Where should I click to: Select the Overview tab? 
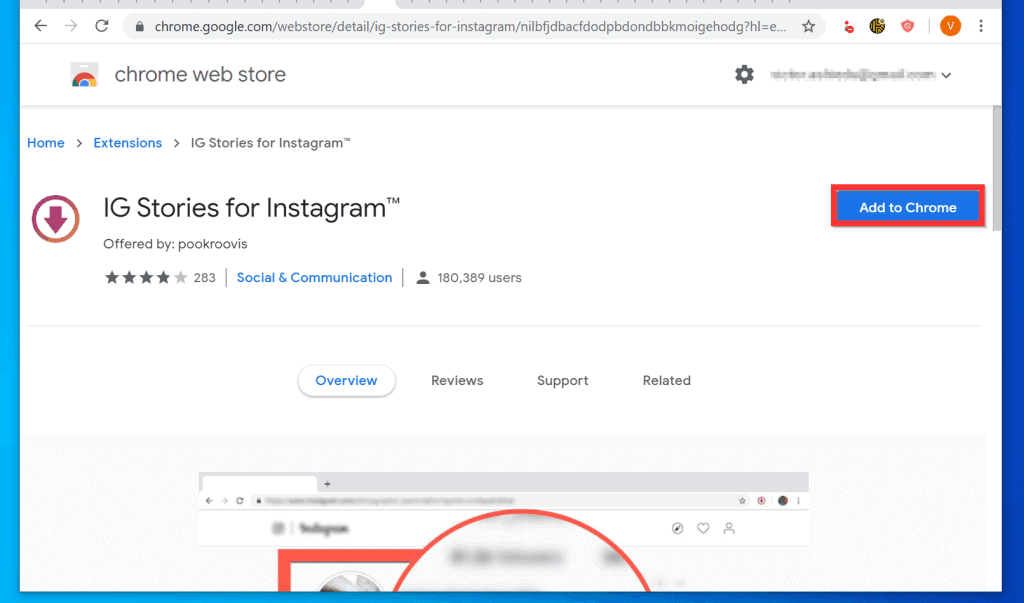346,381
